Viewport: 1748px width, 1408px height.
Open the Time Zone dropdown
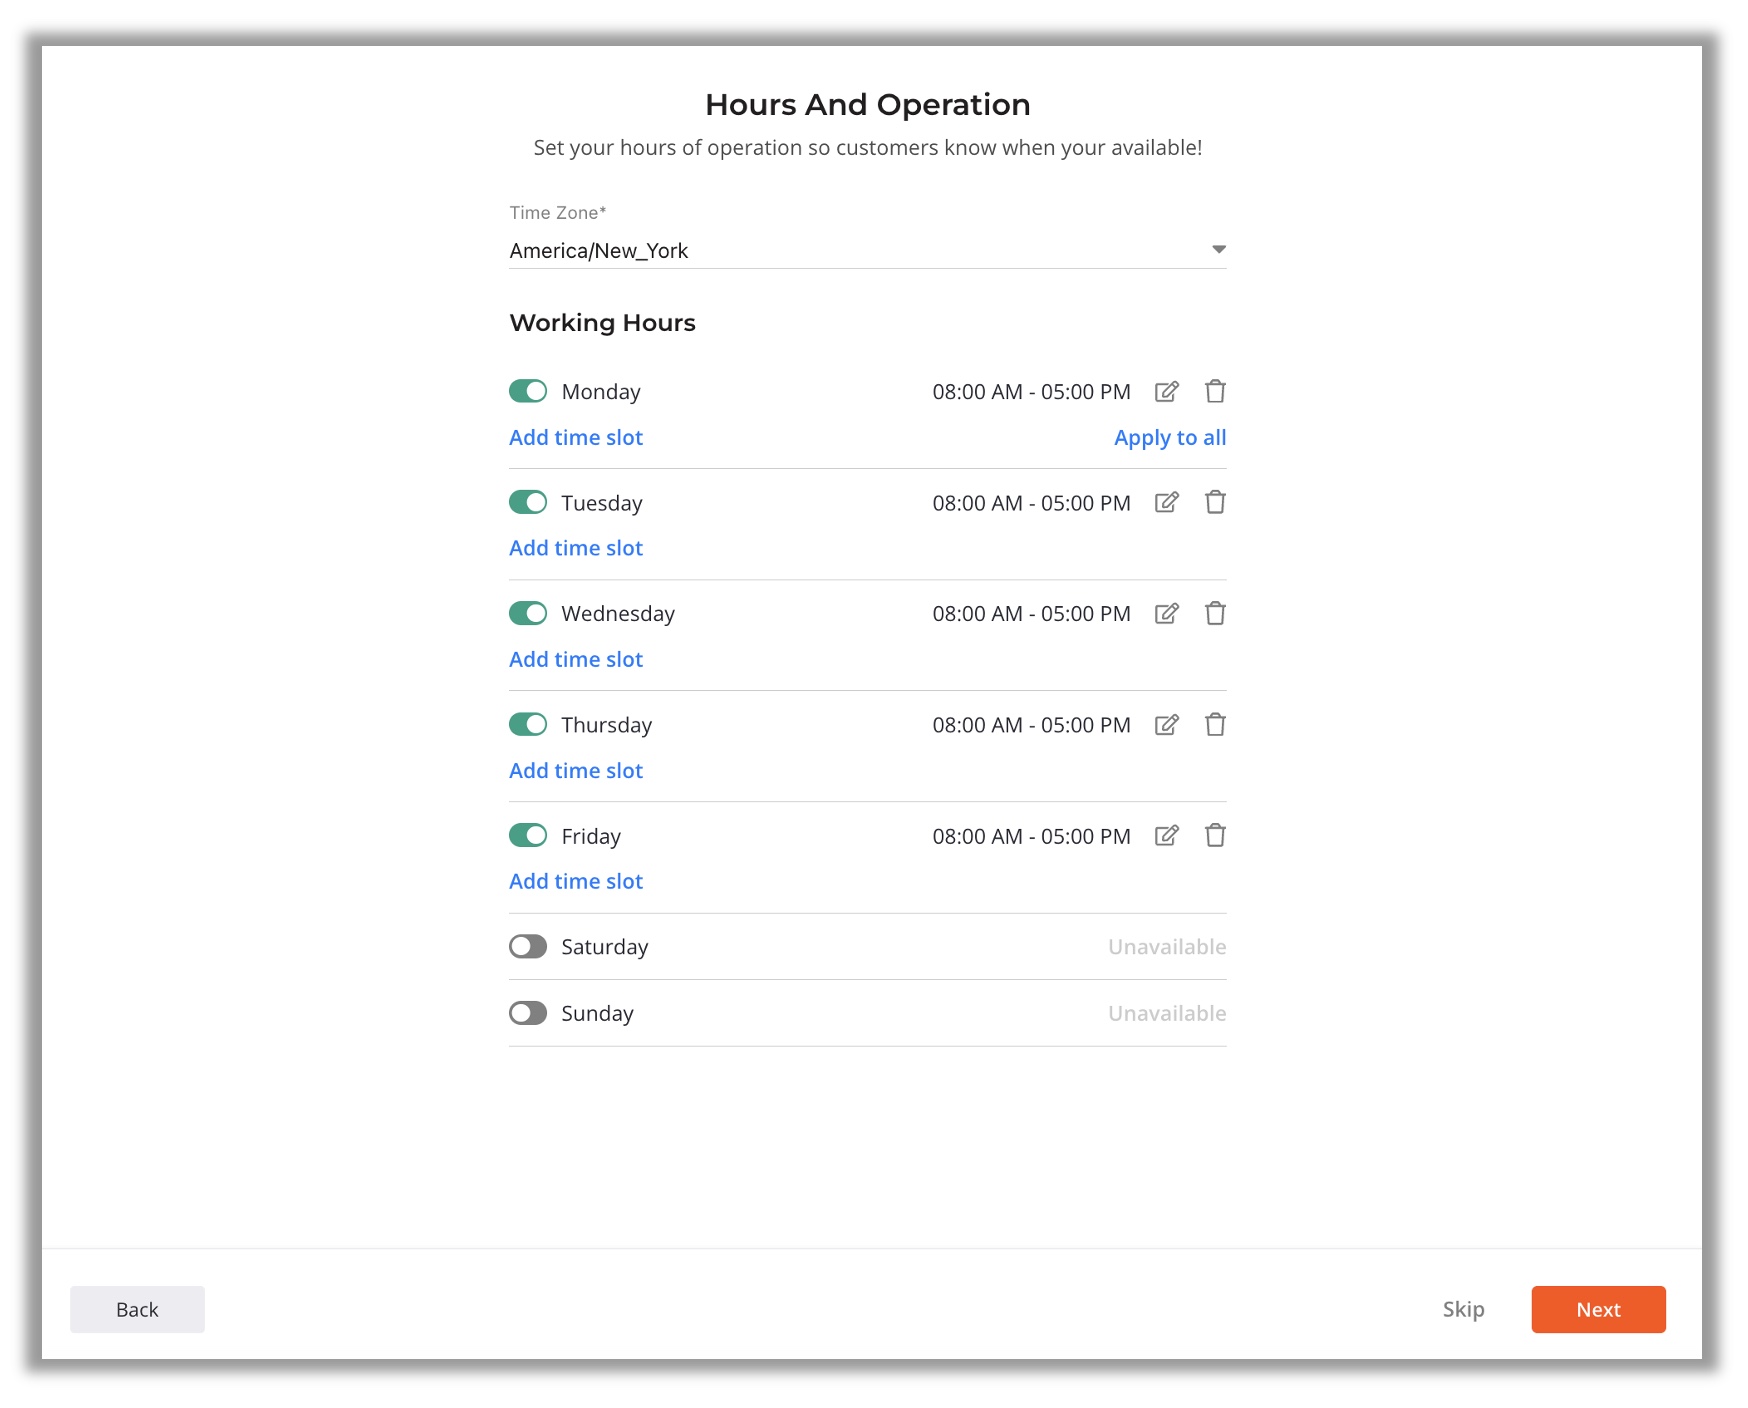[868, 250]
